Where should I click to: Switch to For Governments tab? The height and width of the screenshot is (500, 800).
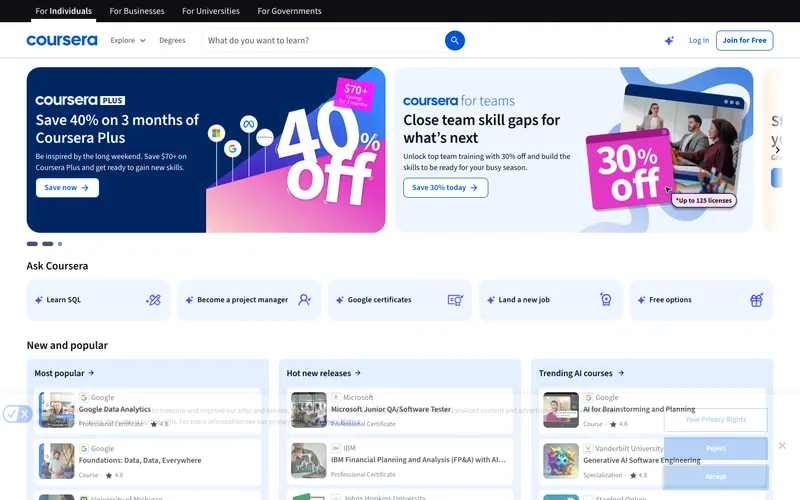289,11
